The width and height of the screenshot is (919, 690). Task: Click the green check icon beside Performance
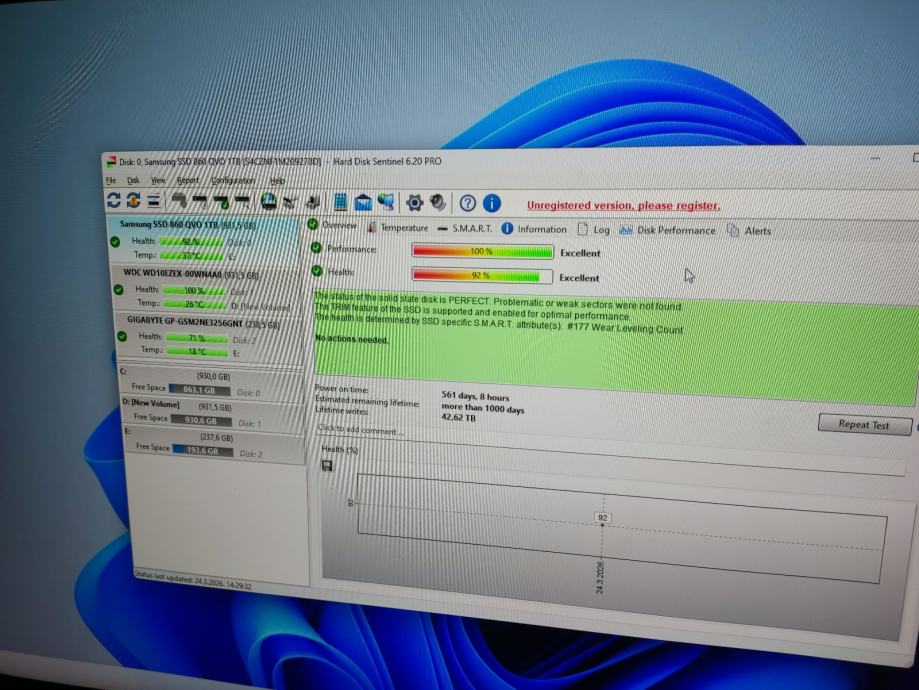click(316, 248)
